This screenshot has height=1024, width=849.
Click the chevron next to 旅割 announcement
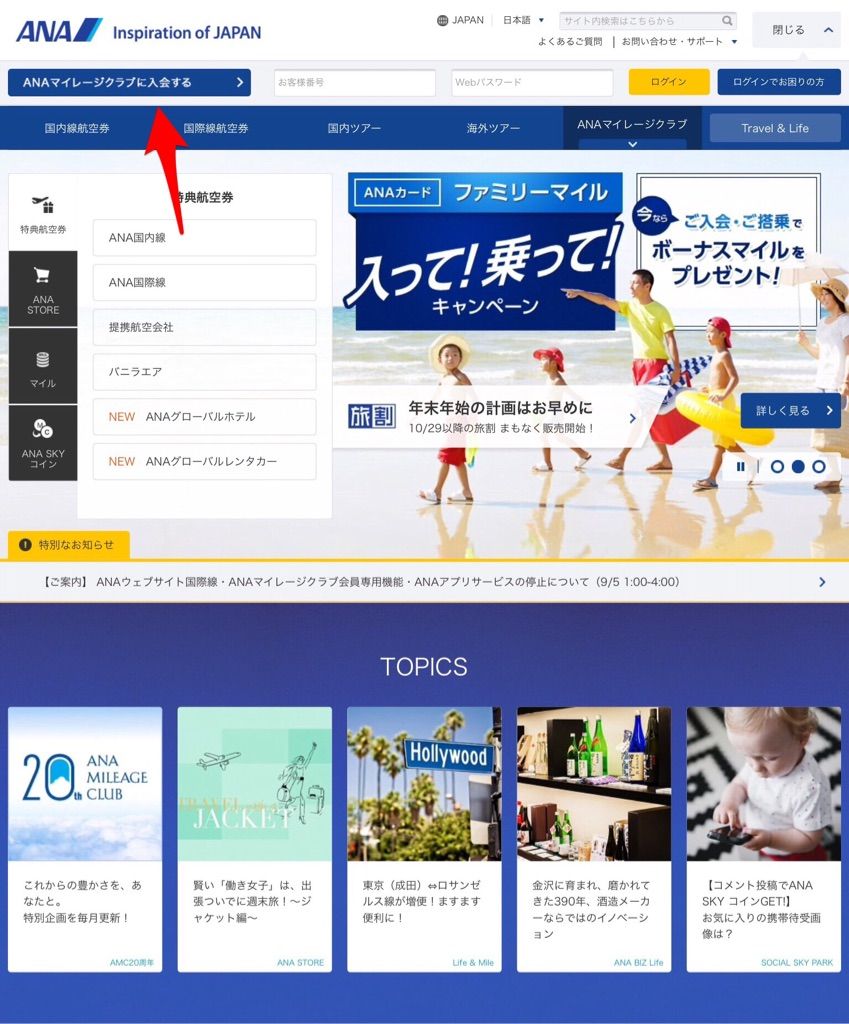632,418
